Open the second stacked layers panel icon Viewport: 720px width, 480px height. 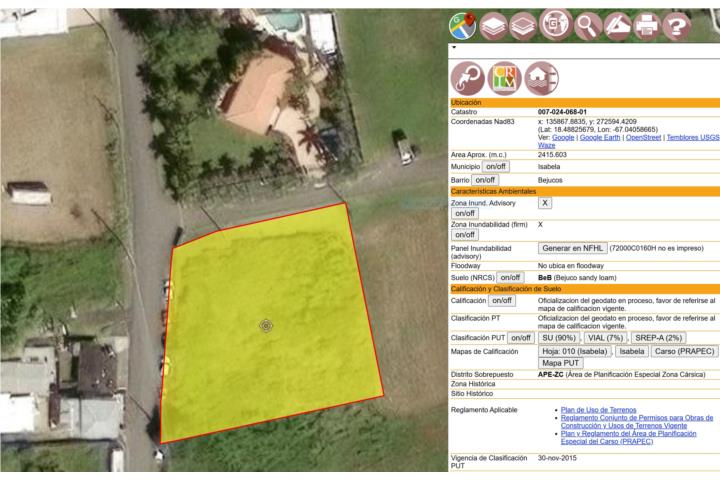525,24
